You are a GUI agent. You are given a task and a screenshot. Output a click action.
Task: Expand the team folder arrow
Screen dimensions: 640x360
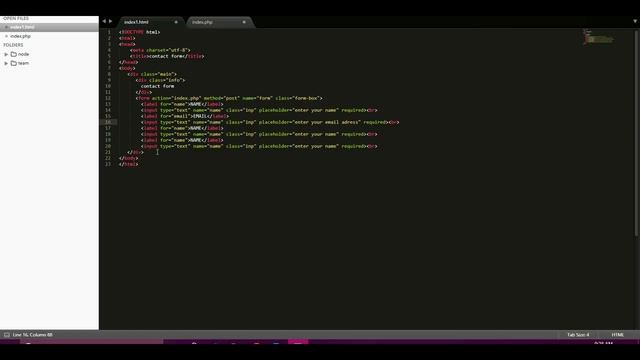coord(6,63)
